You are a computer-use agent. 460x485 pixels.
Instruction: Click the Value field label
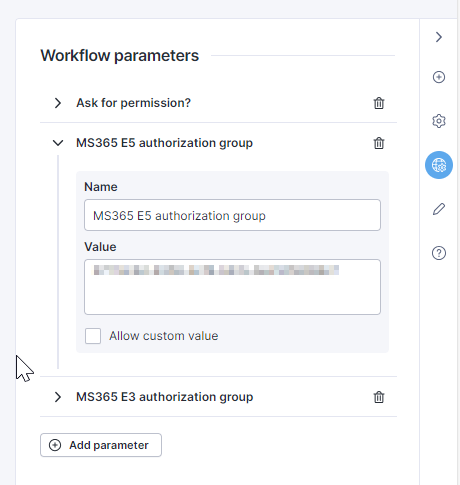[x=100, y=247]
